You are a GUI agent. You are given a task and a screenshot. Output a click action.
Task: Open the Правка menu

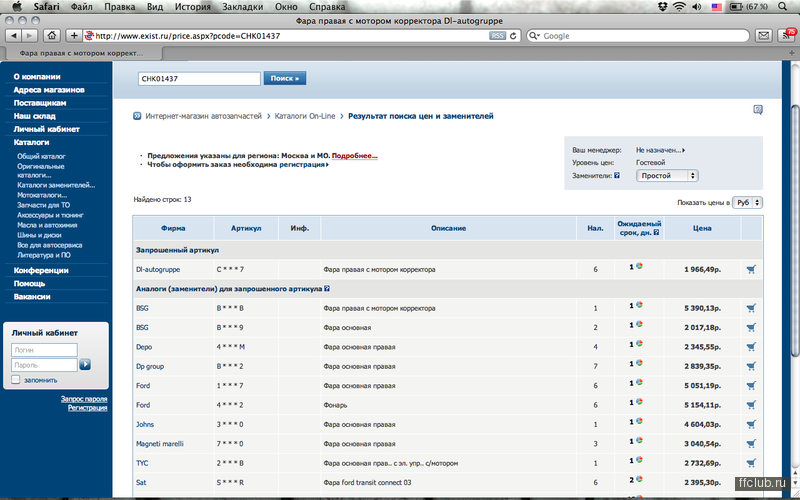(x=119, y=7)
